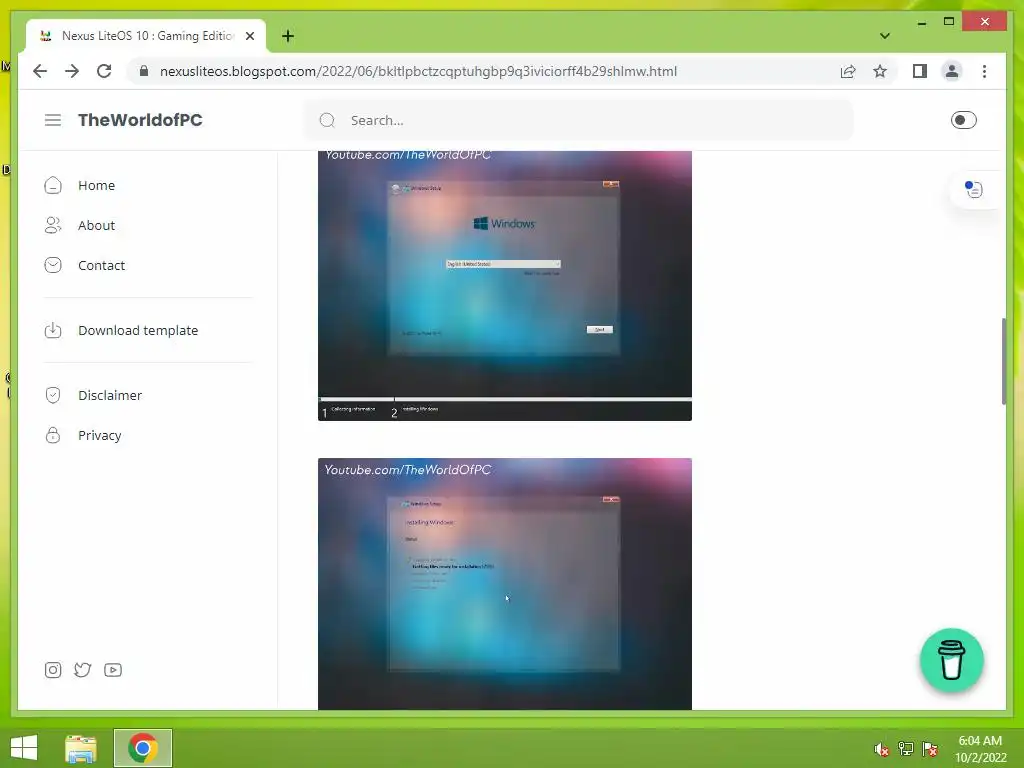Open File Explorer from taskbar
The width and height of the screenshot is (1024, 768).
click(x=81, y=748)
